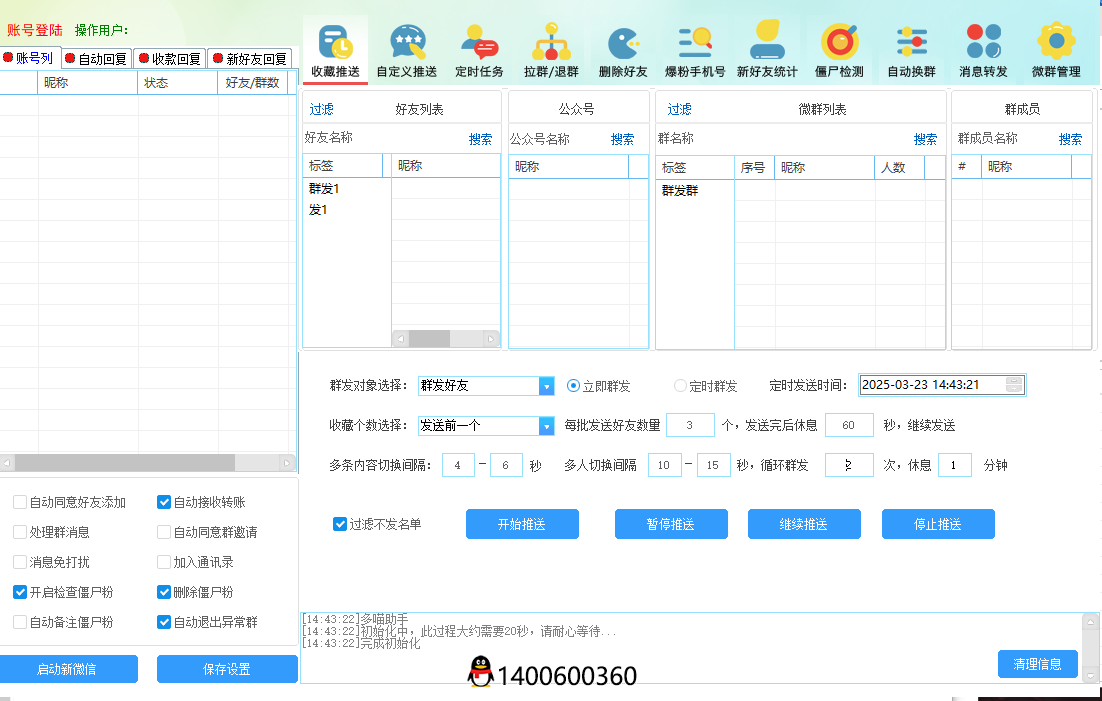
Task: Click friend list horizontal scrollbar thumb
Action: pyautogui.click(x=429, y=338)
